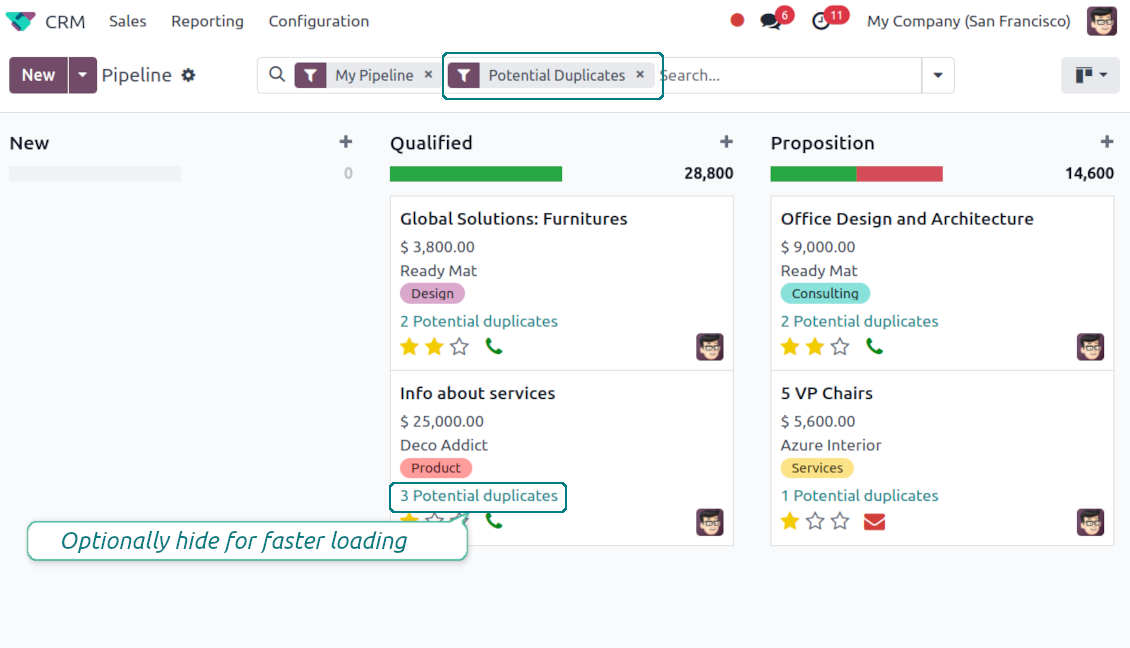Click the red segment of Proposition progress bar
The width and height of the screenshot is (1130, 648).
[x=899, y=174]
